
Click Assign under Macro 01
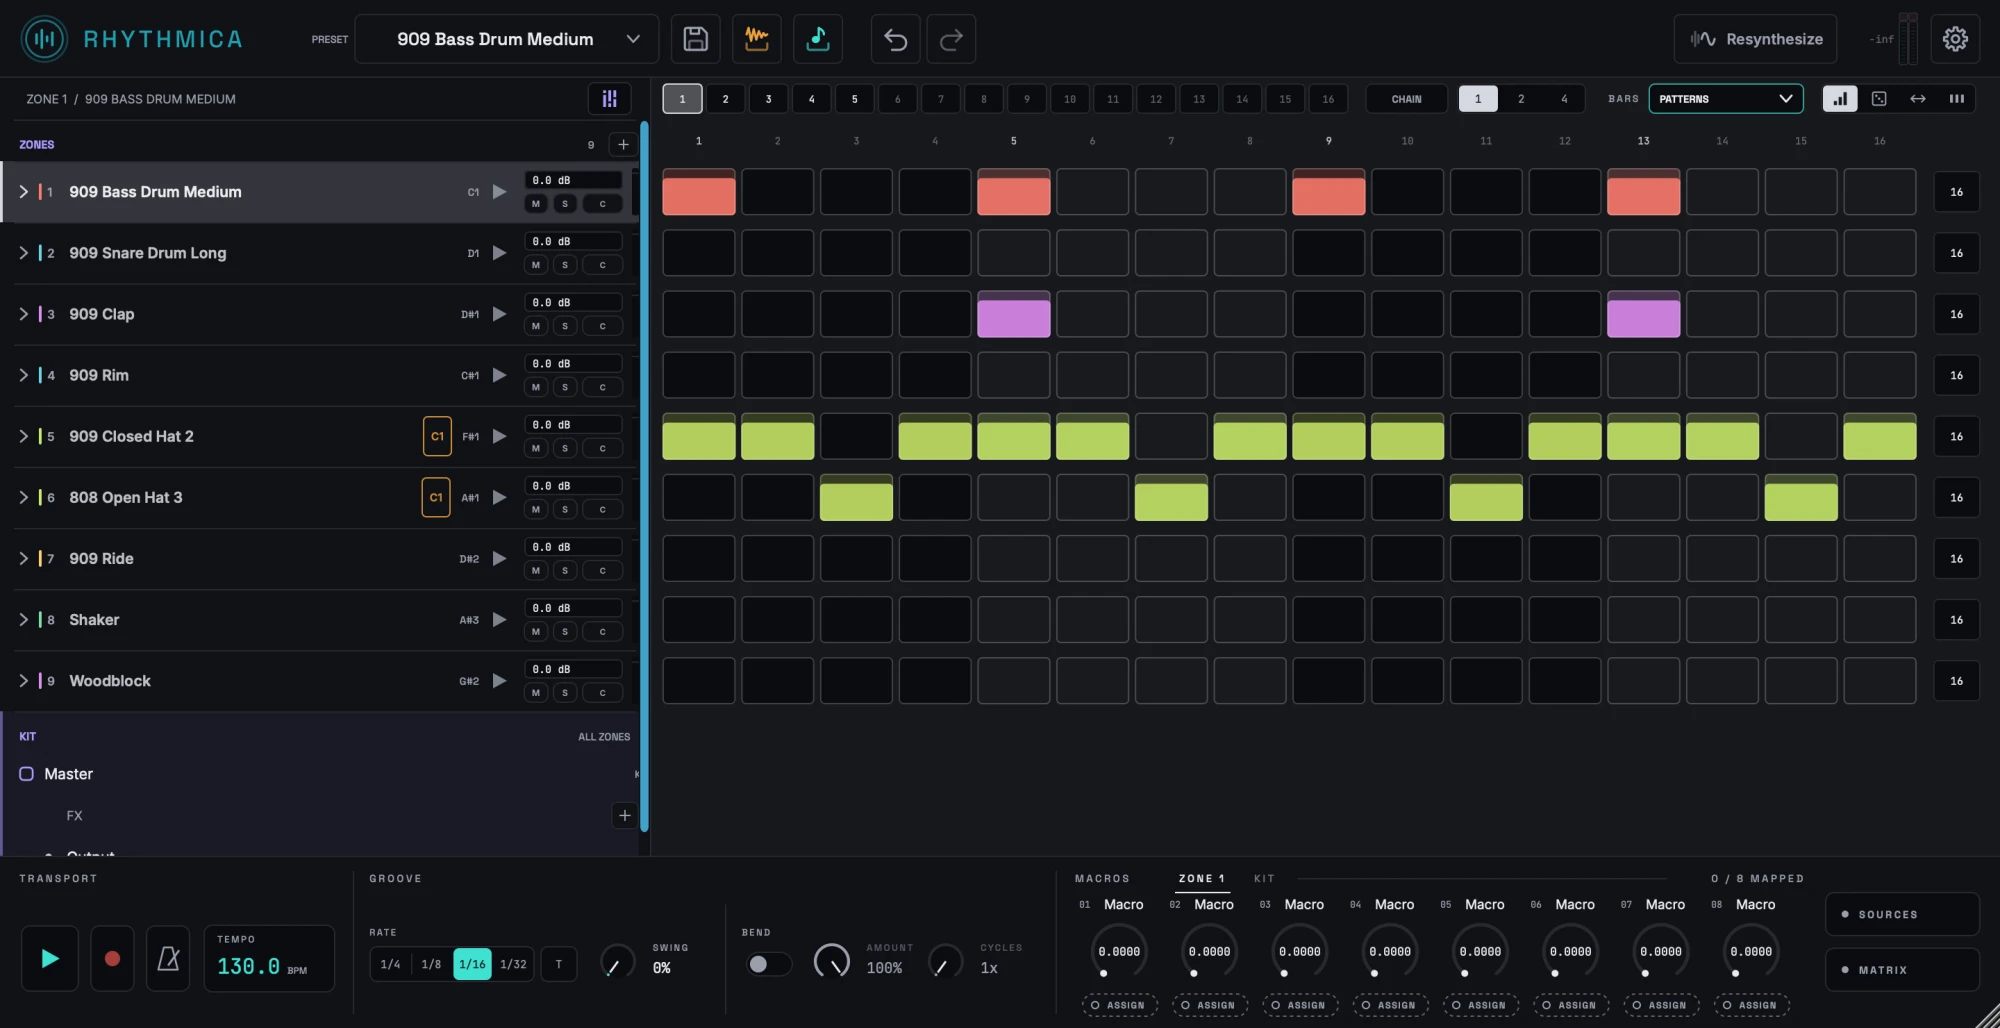pos(1119,1005)
